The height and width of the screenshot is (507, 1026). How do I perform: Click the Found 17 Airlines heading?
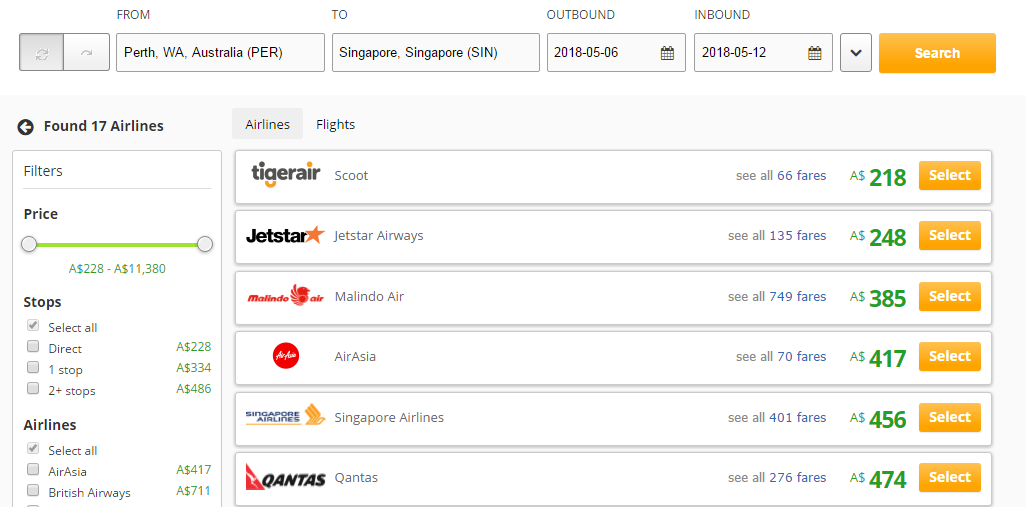103,126
